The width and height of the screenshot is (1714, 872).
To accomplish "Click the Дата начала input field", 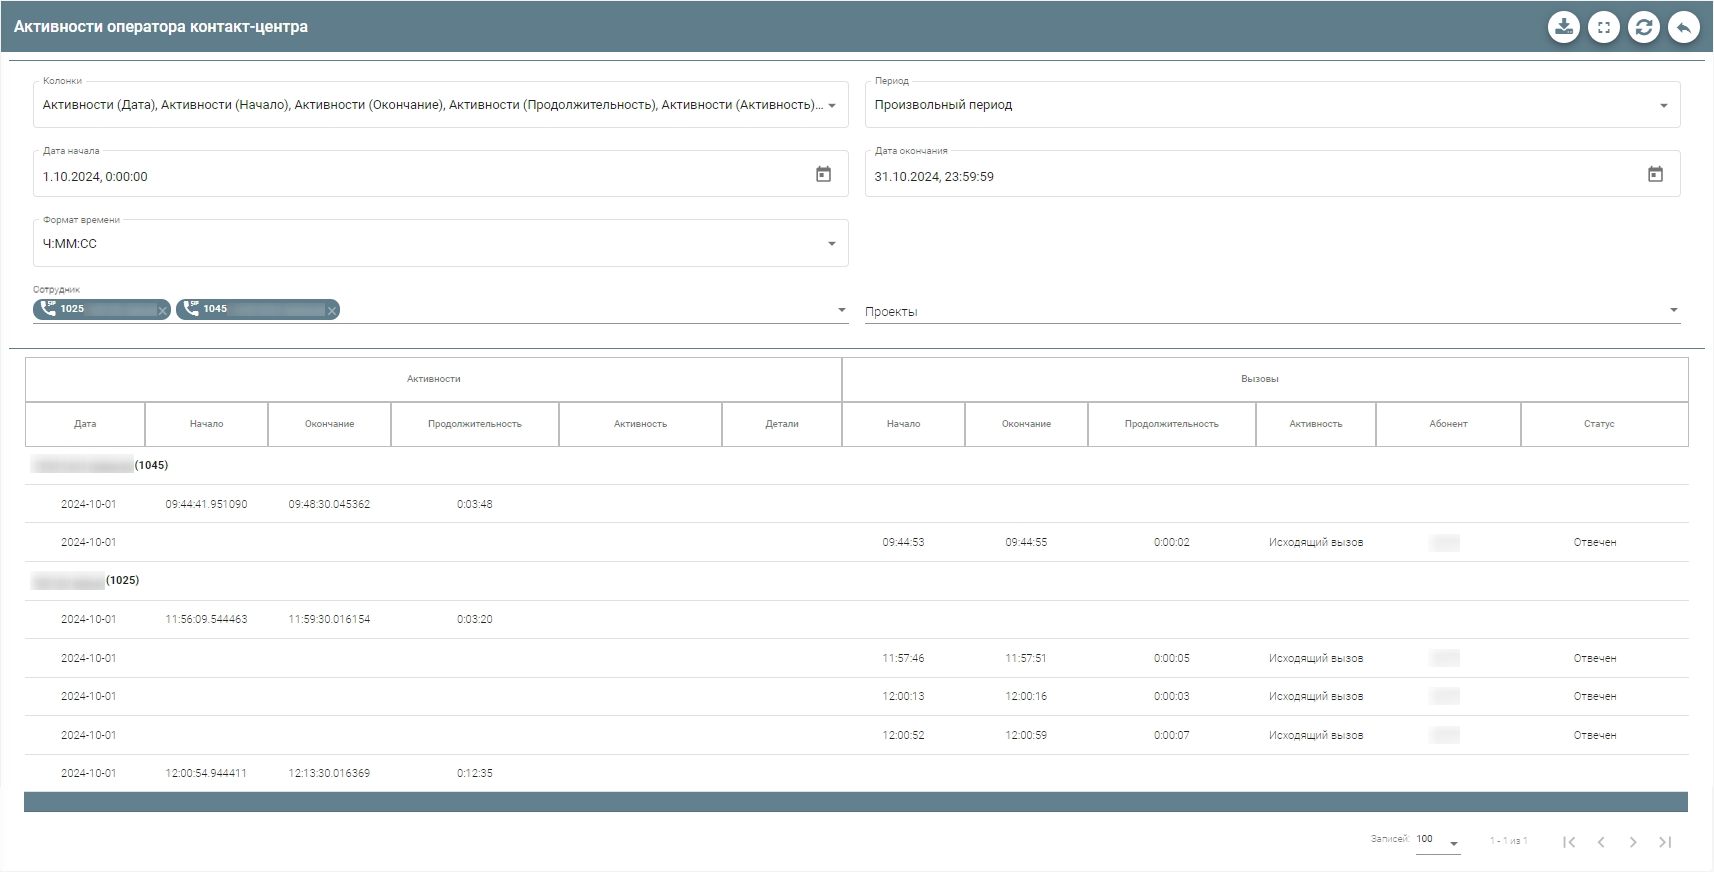I will (420, 176).
